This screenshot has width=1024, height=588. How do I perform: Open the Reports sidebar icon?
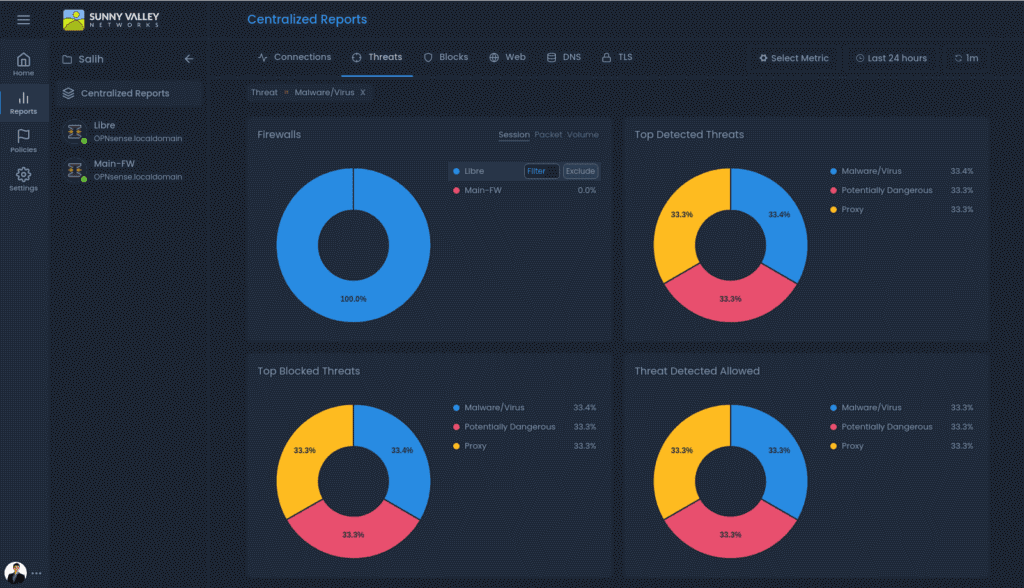pyautogui.click(x=22, y=101)
